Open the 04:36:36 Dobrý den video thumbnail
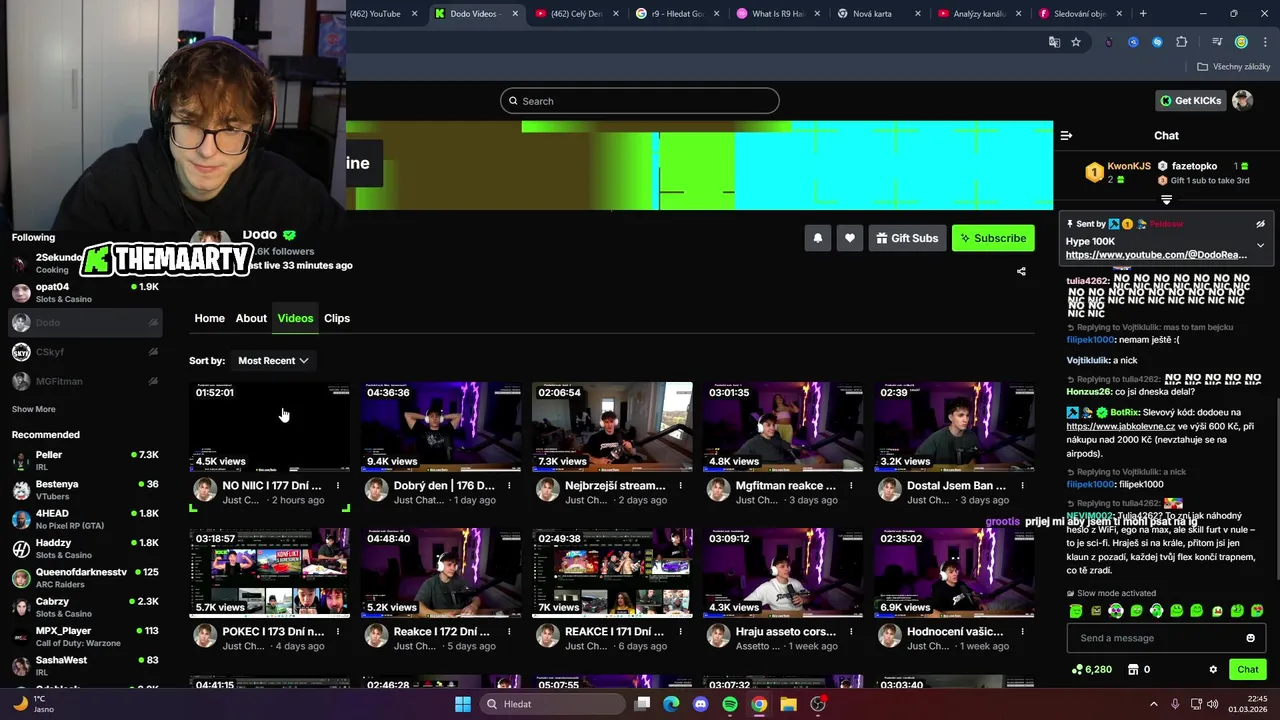1280x720 pixels. (441, 426)
